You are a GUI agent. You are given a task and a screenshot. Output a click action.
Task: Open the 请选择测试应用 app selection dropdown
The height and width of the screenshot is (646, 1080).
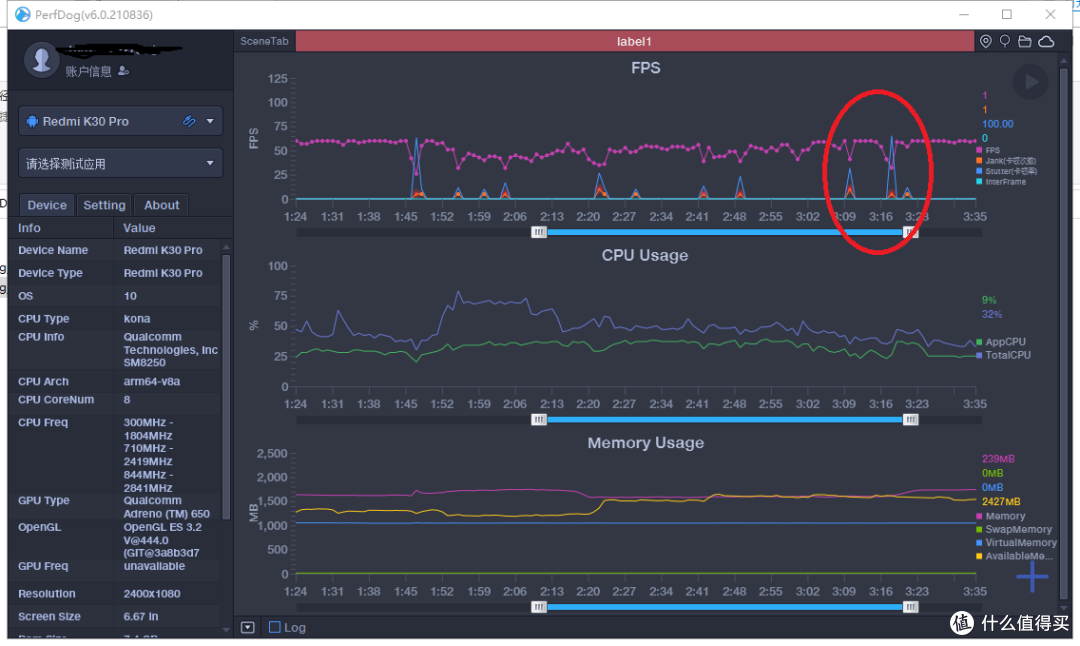[x=120, y=163]
